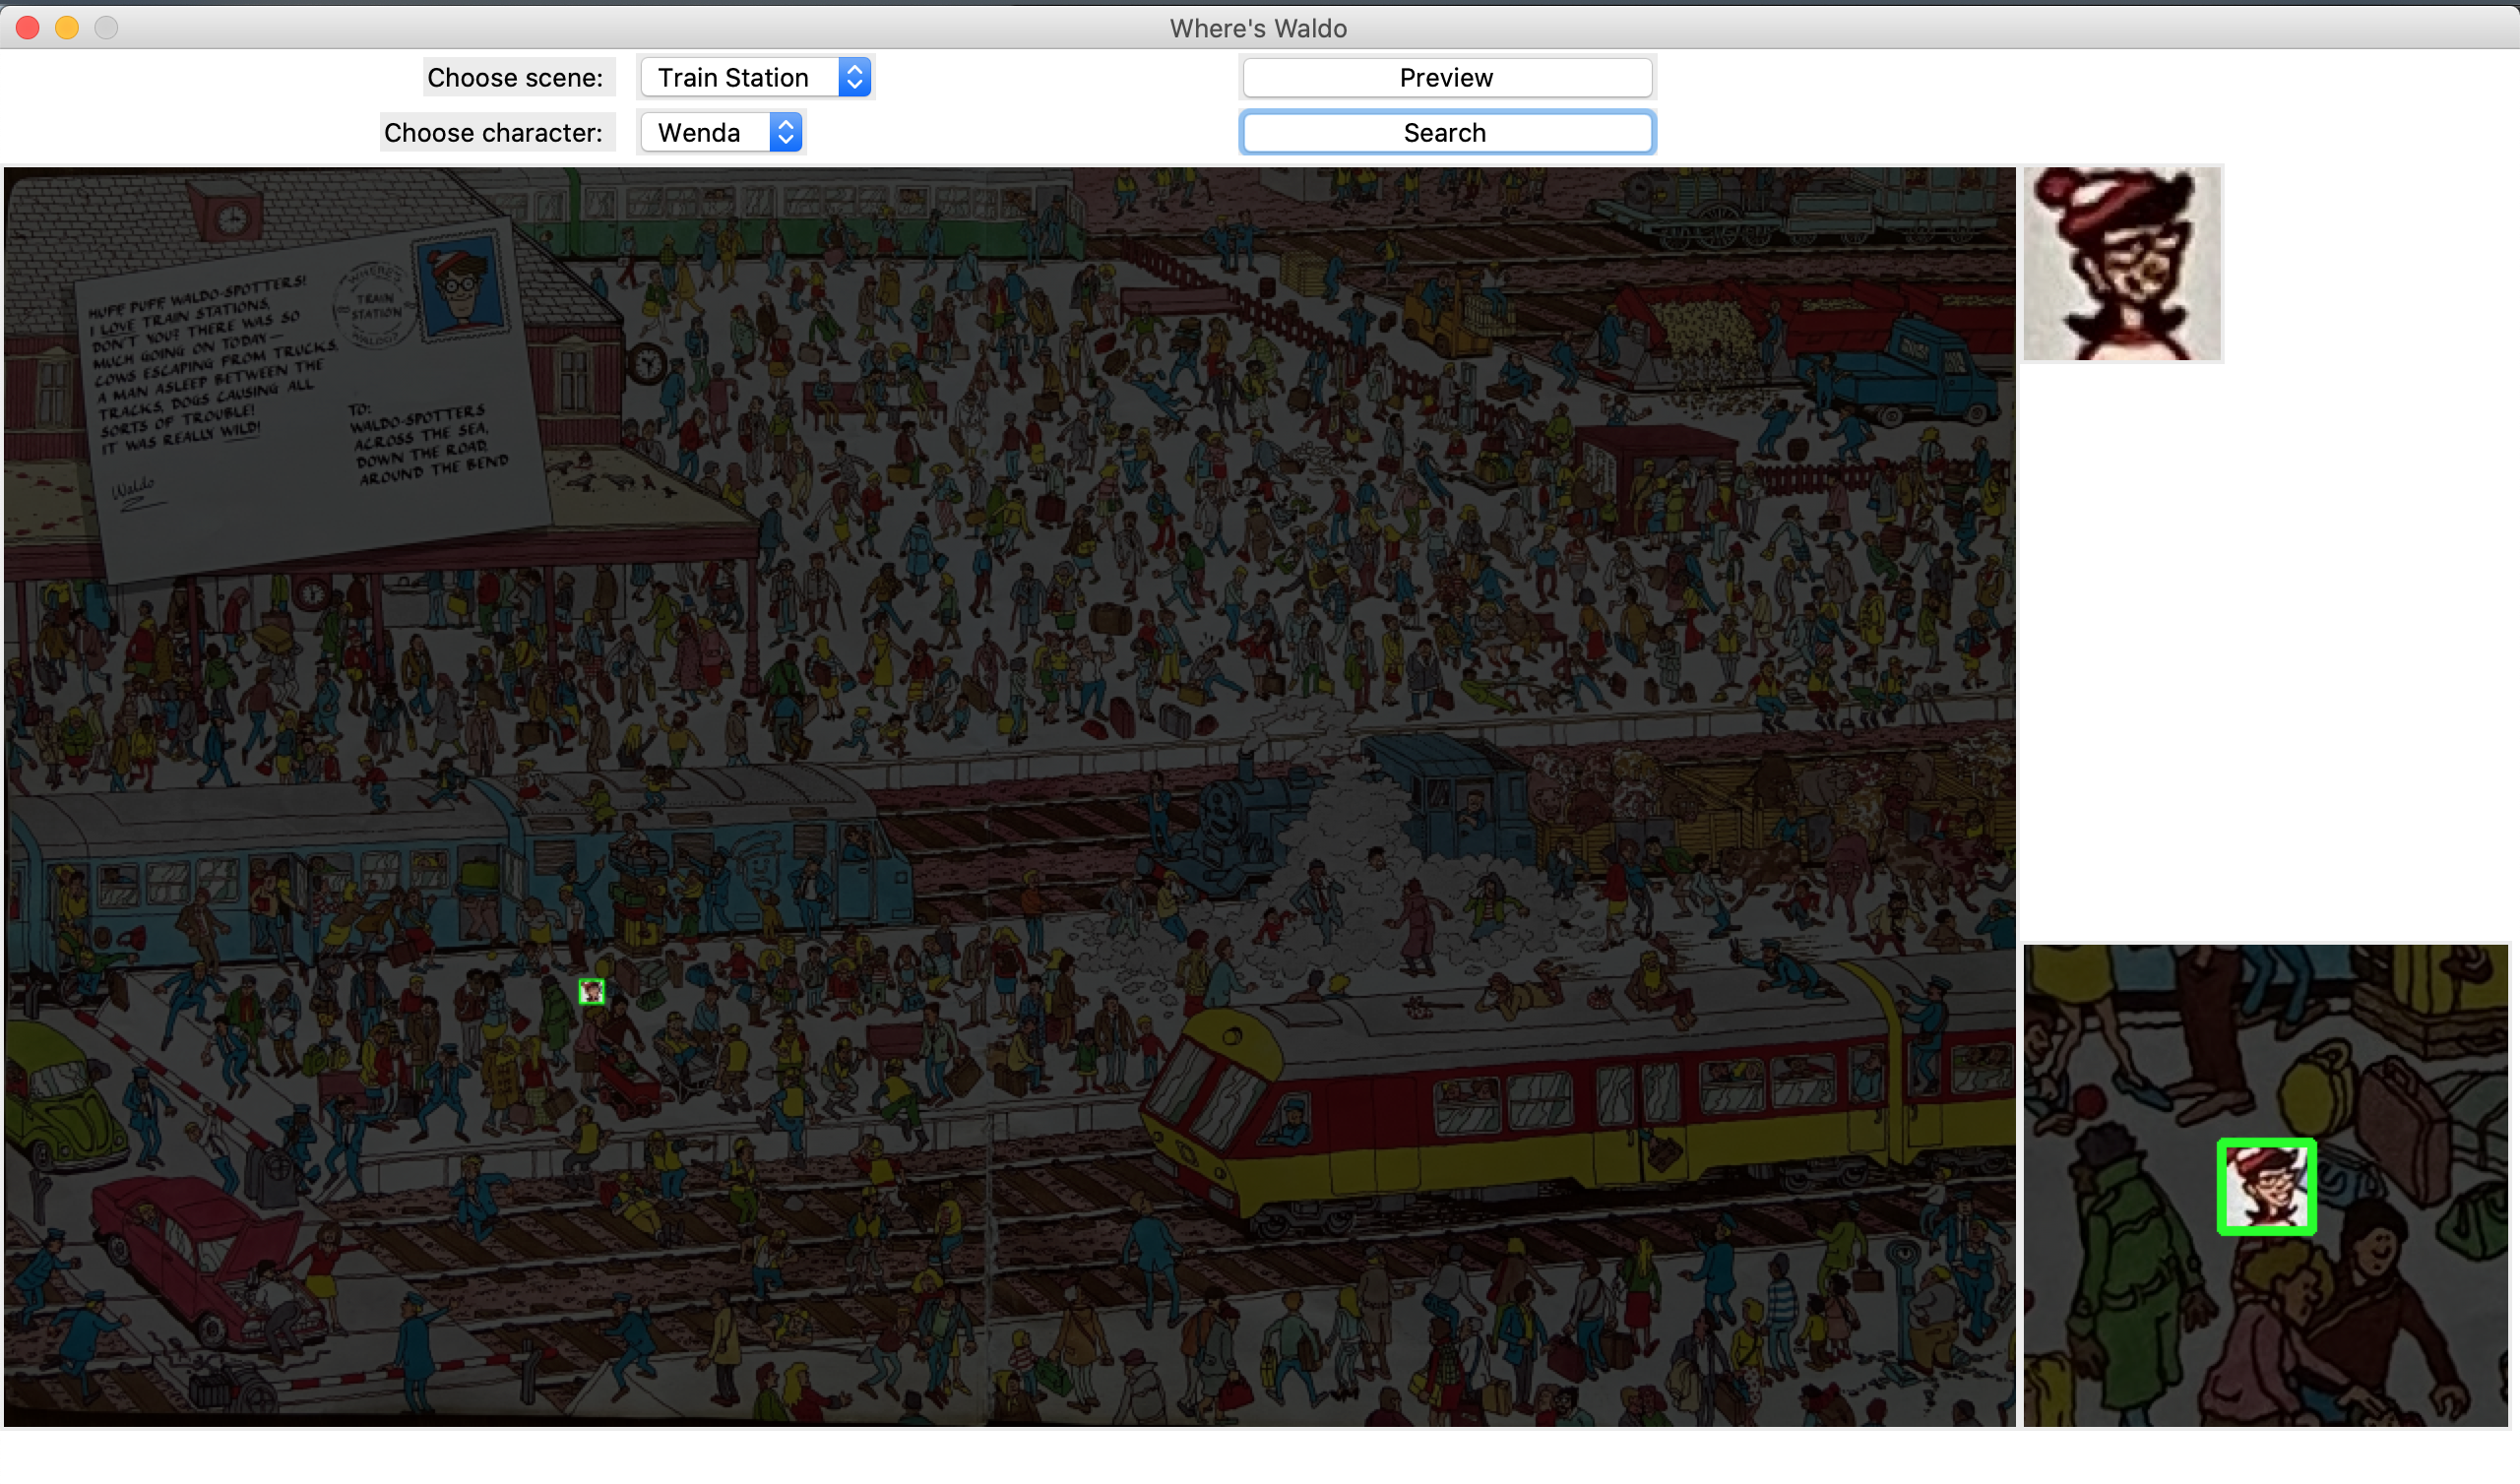Image resolution: width=2520 pixels, height=1484 pixels.
Task: Click the blue arrows beside Wenda
Action: click(x=786, y=133)
